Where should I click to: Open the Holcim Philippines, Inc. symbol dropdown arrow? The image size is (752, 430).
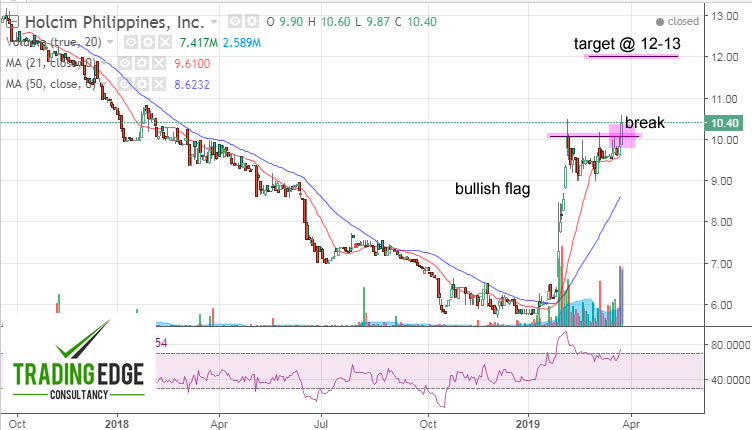click(214, 22)
